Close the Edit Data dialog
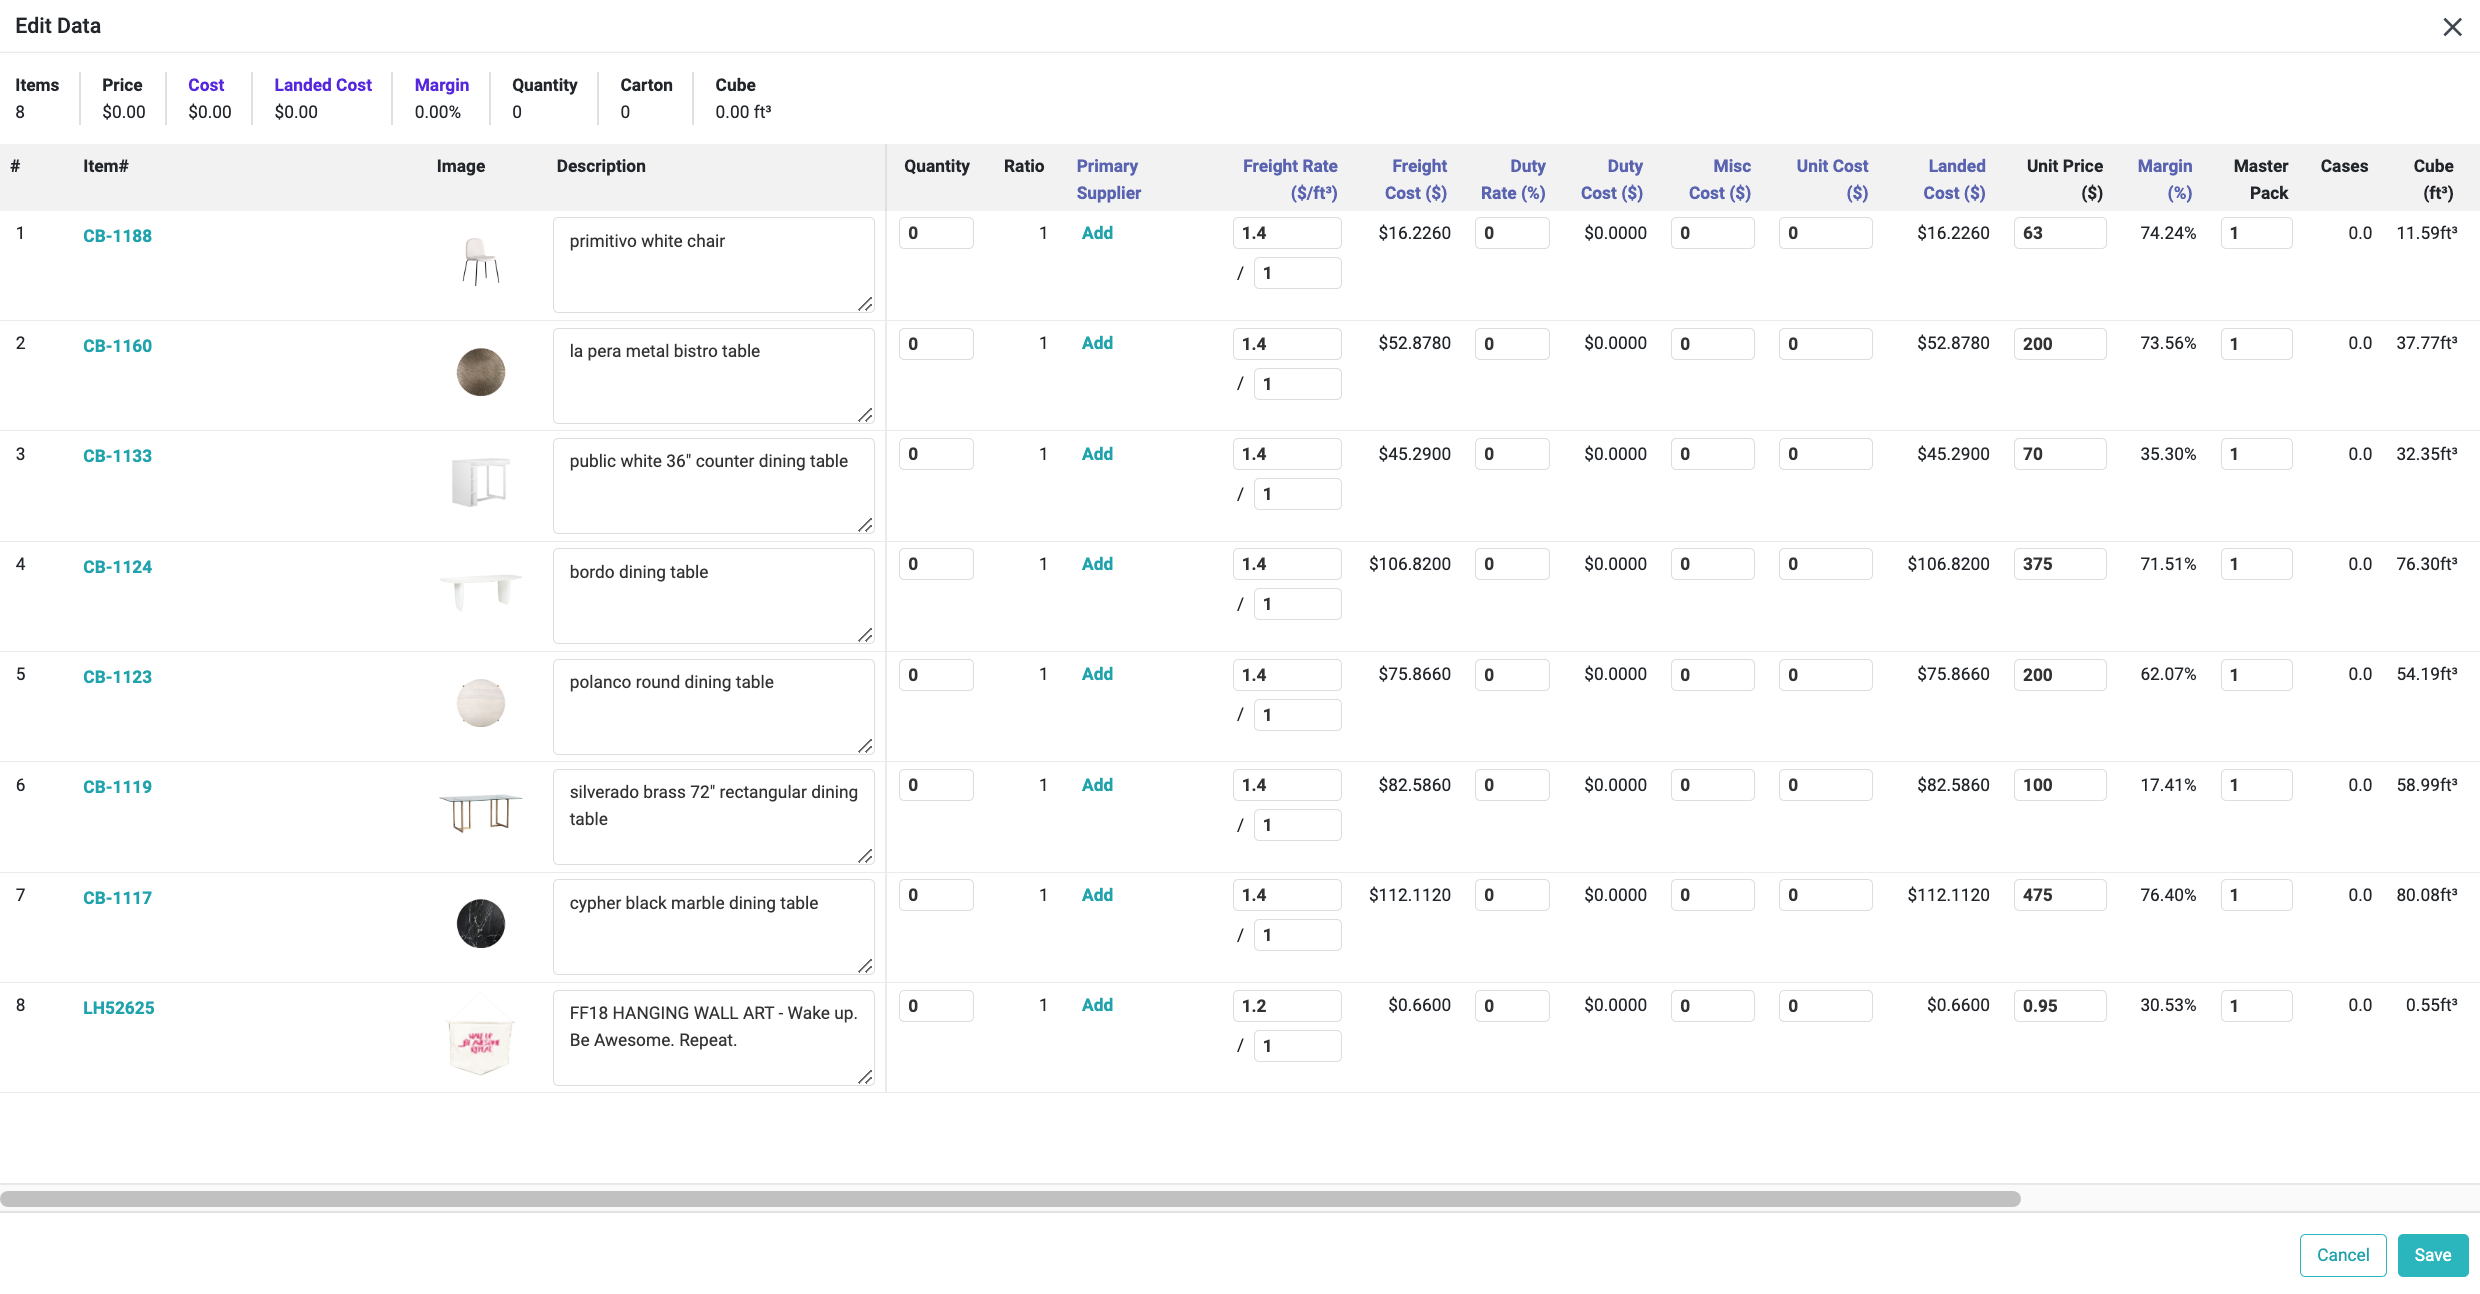 coord(2452,27)
